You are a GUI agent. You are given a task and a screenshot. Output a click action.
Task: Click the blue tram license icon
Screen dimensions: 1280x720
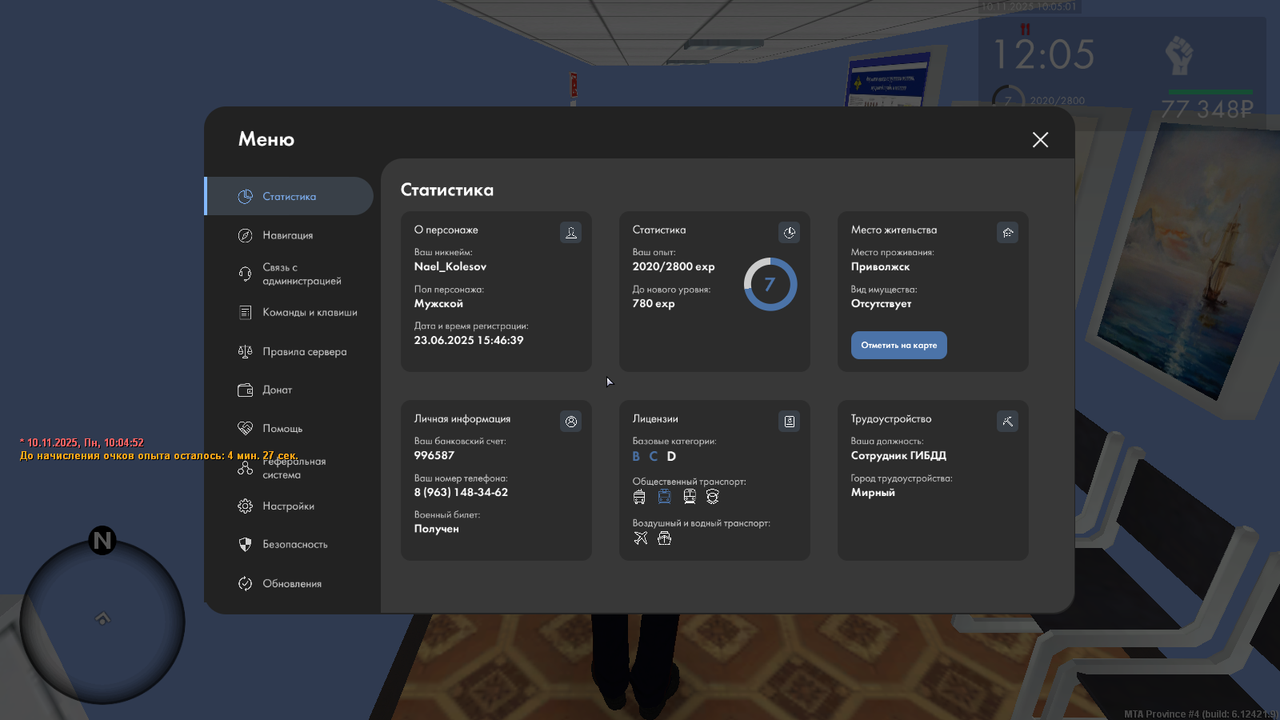(664, 496)
